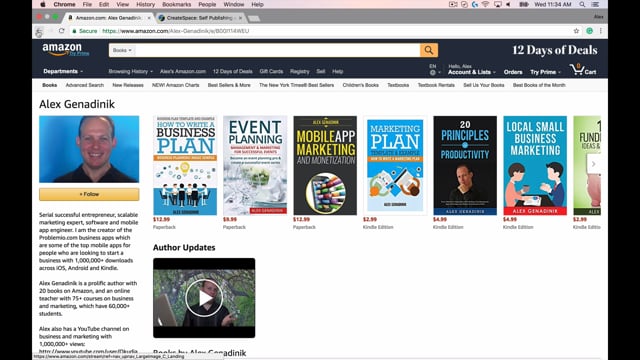This screenshot has width=640, height=360.
Task: Open the People menu
Action: [207, 4]
